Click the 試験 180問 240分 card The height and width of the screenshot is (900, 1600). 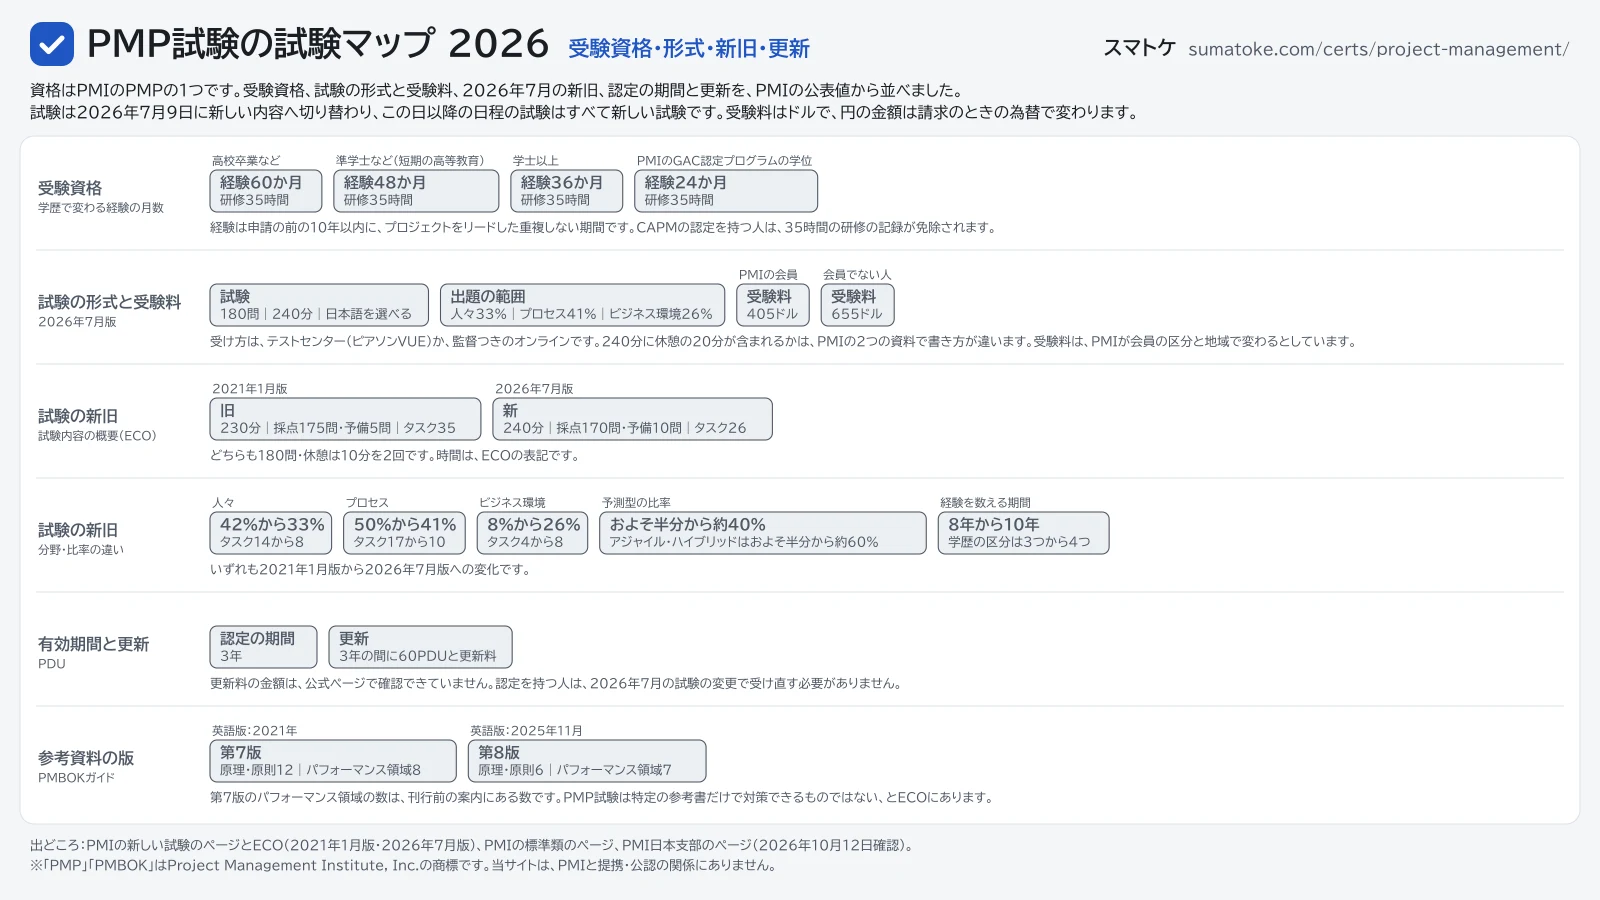(319, 305)
